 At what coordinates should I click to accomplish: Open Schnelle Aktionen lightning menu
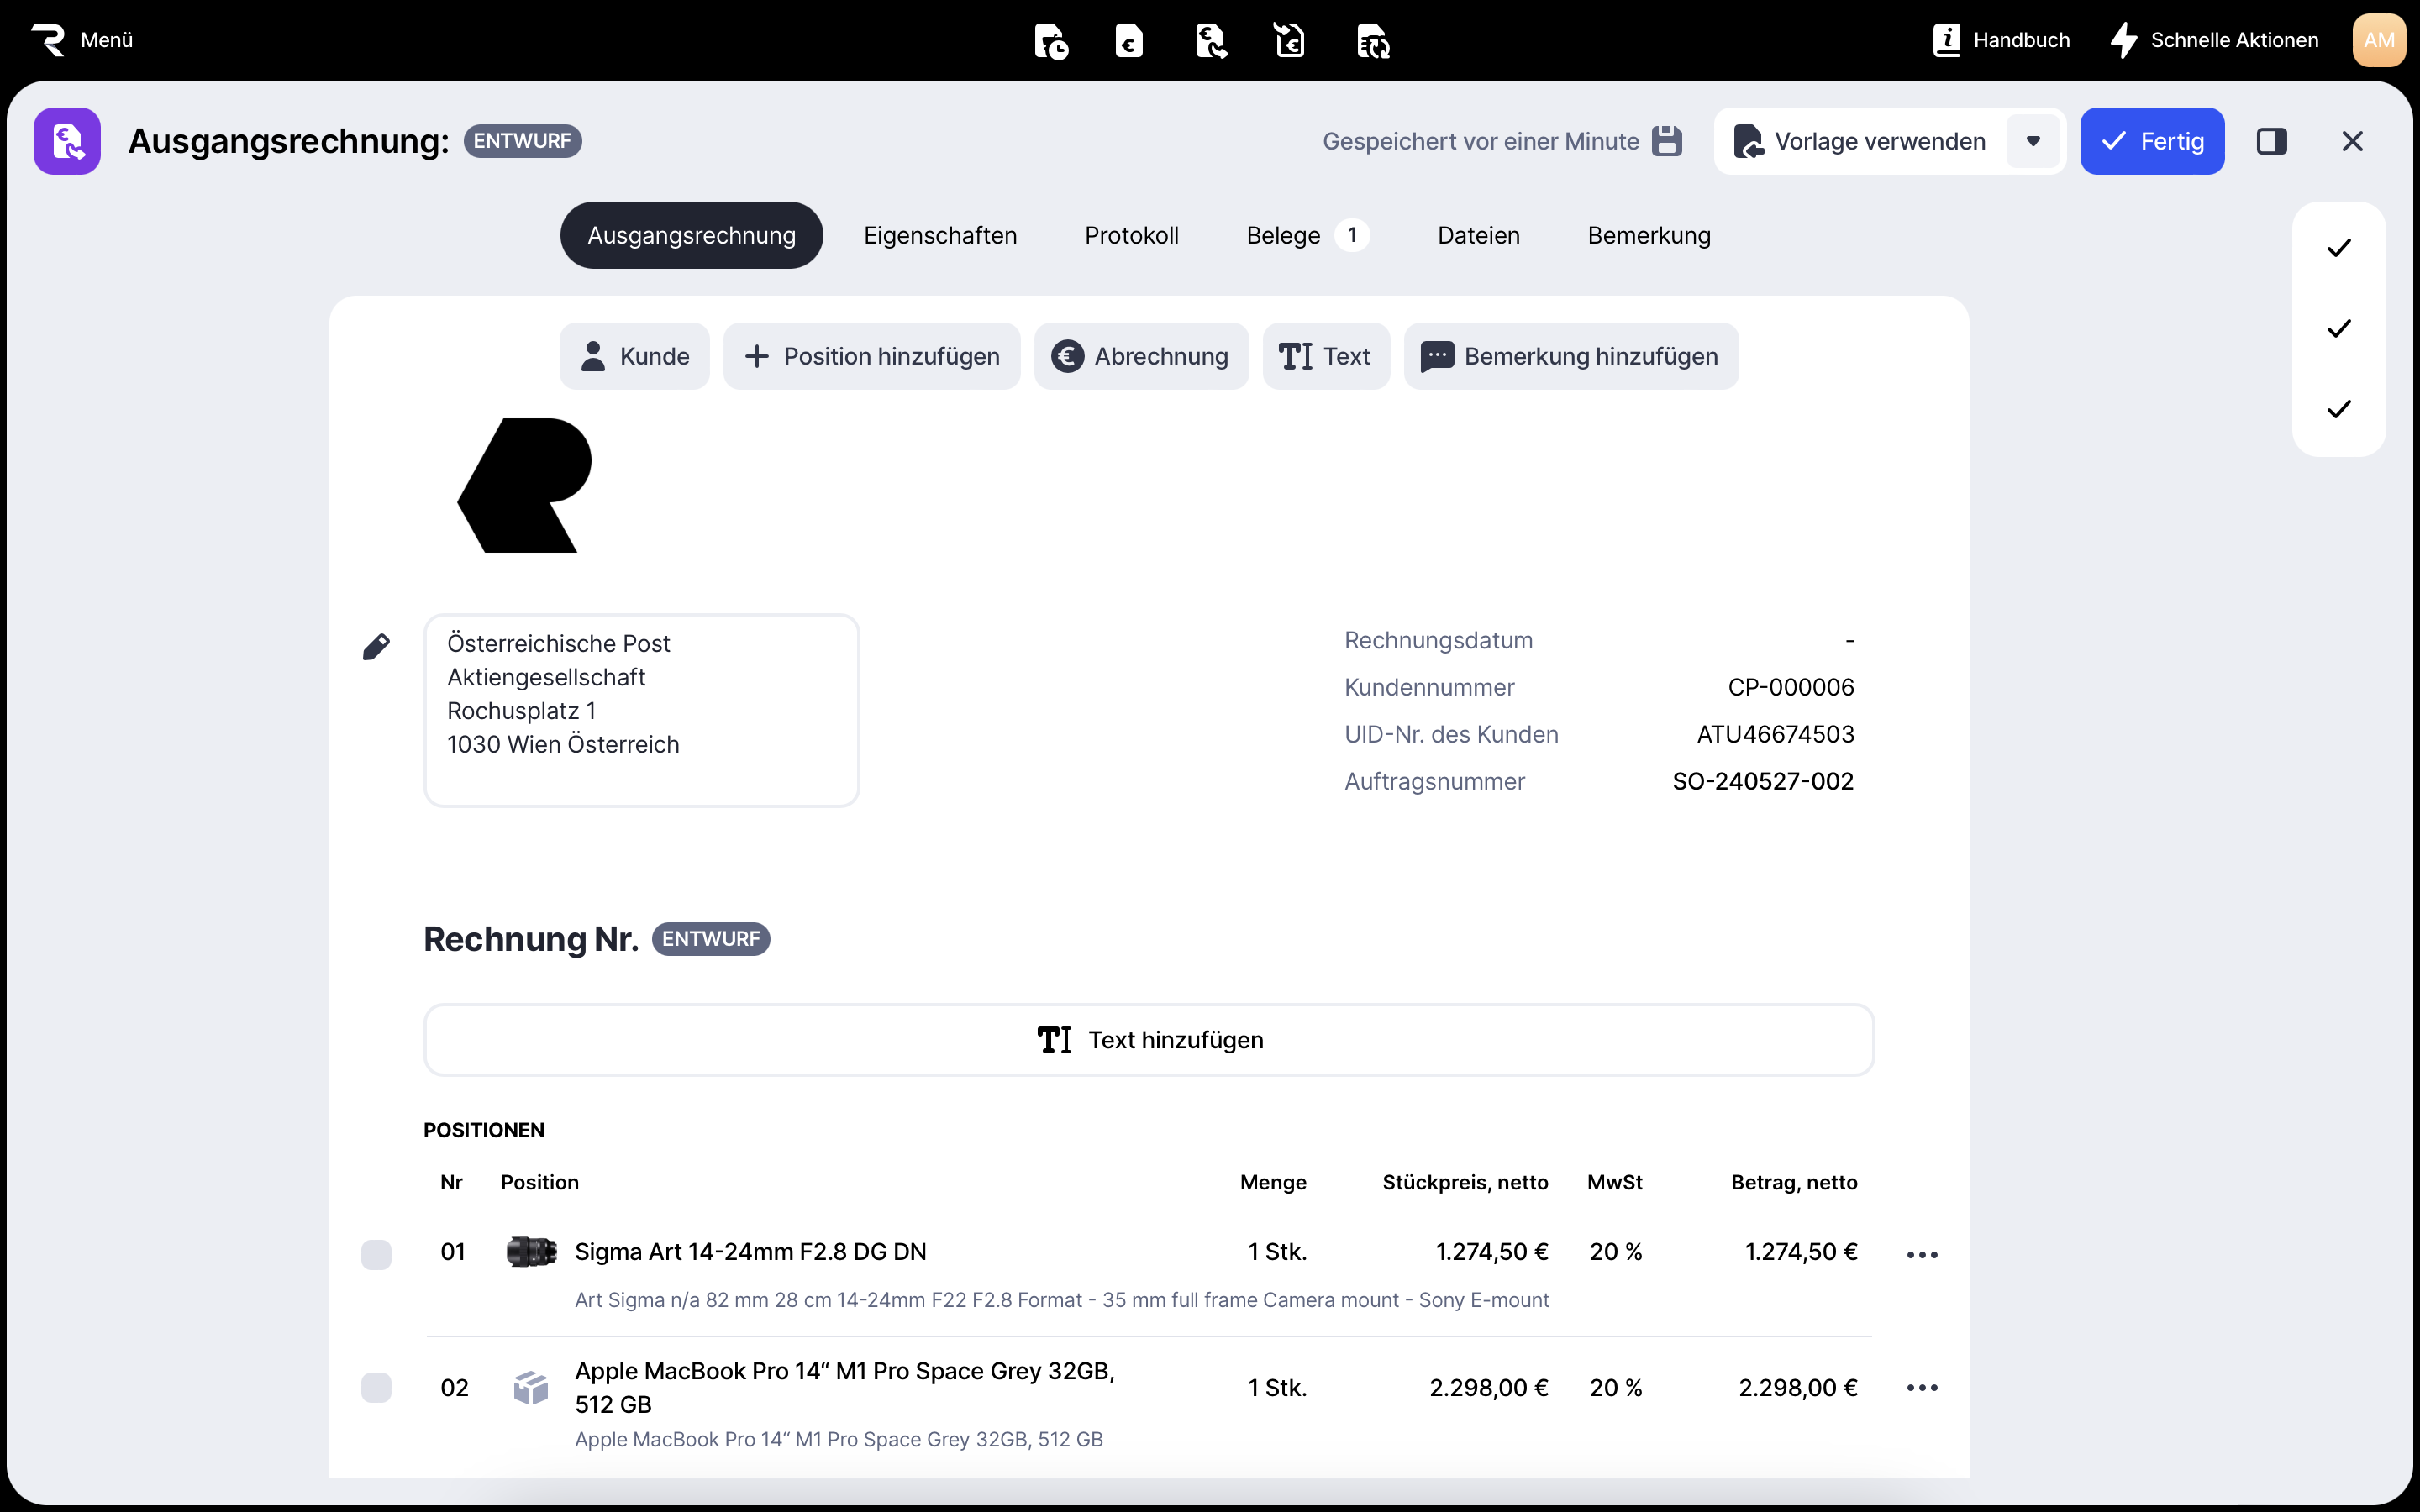(2214, 40)
